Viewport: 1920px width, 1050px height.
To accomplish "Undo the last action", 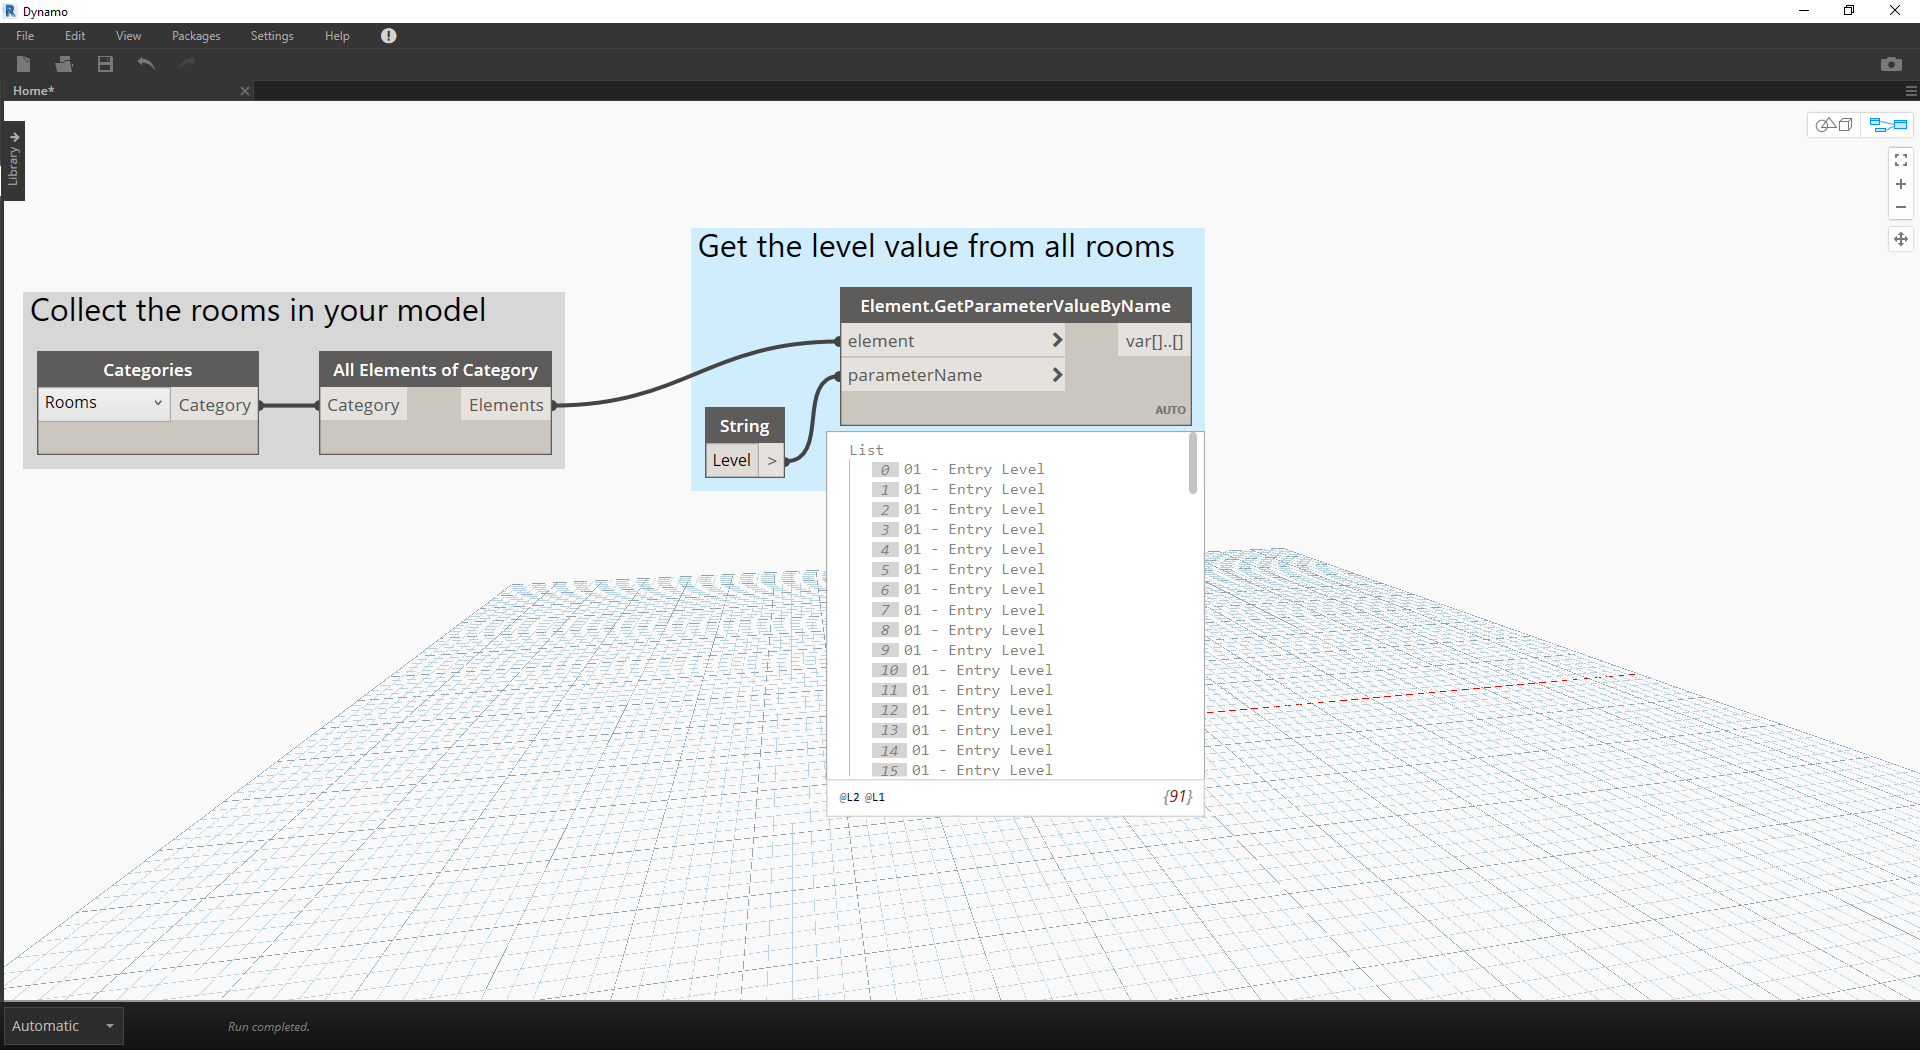I will tap(146, 64).
